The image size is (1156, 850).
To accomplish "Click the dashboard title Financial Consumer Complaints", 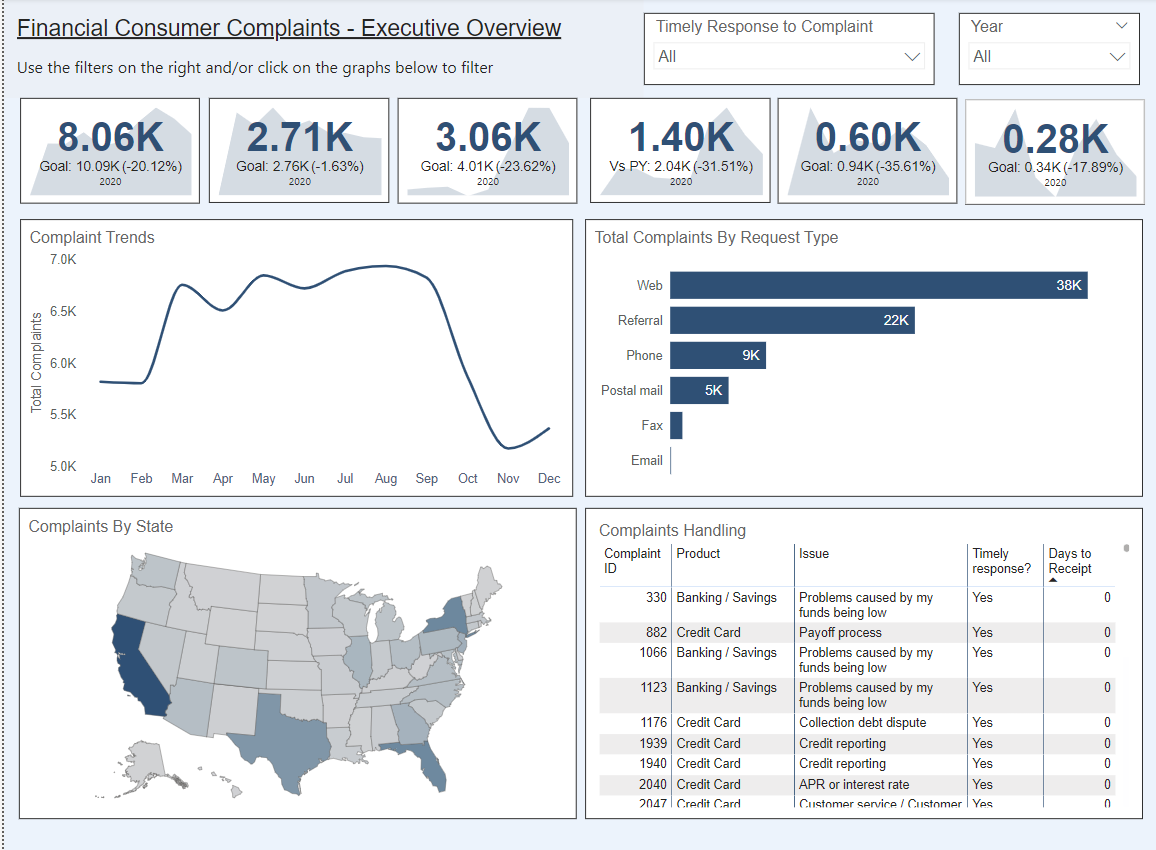I will (x=289, y=28).
